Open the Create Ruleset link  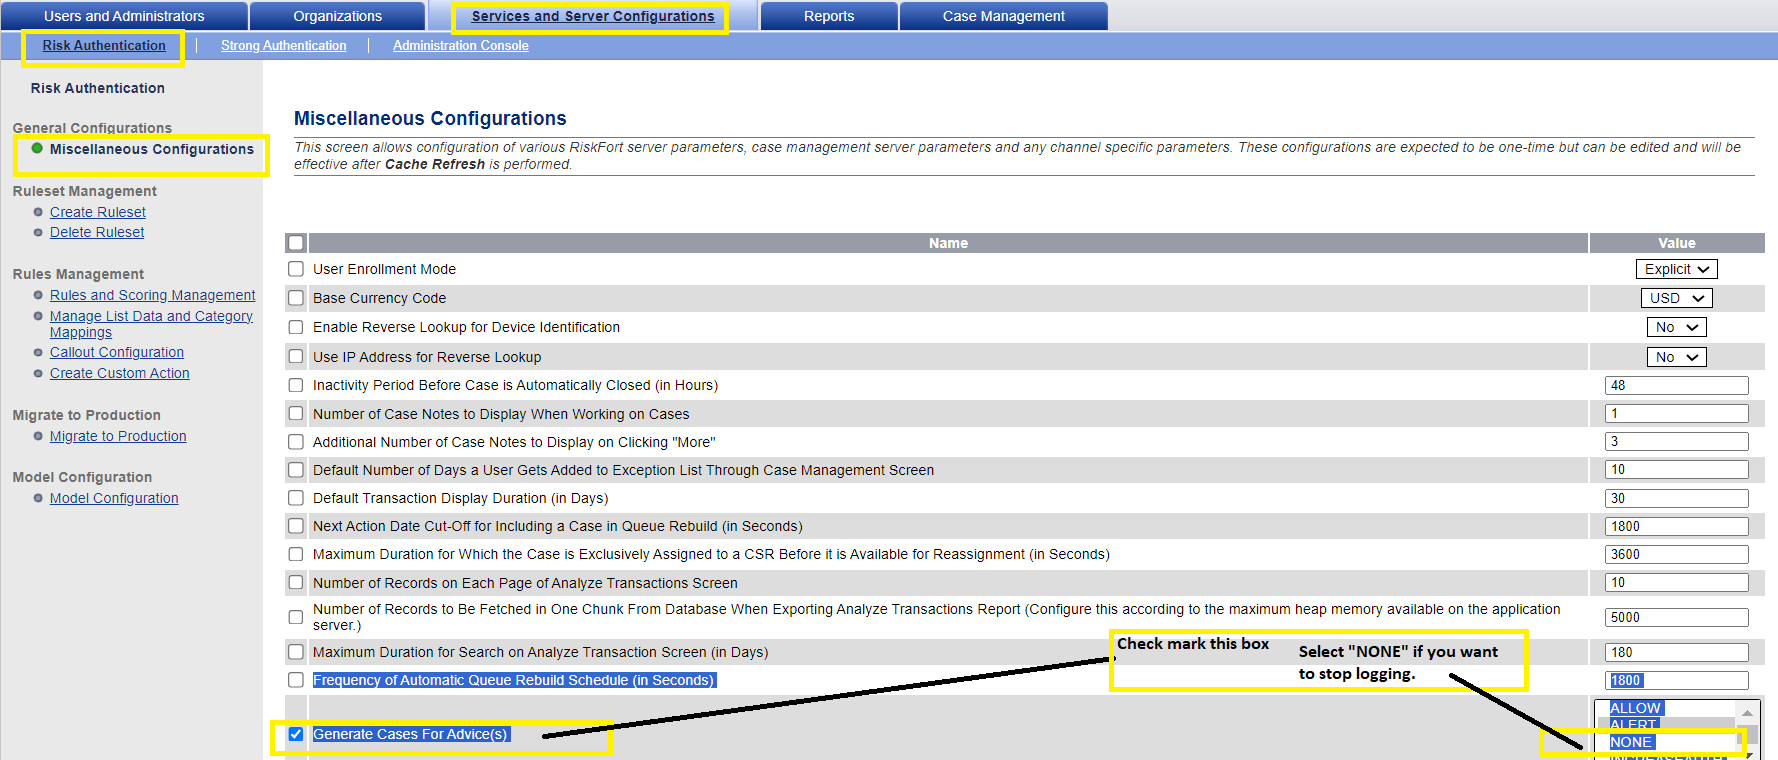97,212
